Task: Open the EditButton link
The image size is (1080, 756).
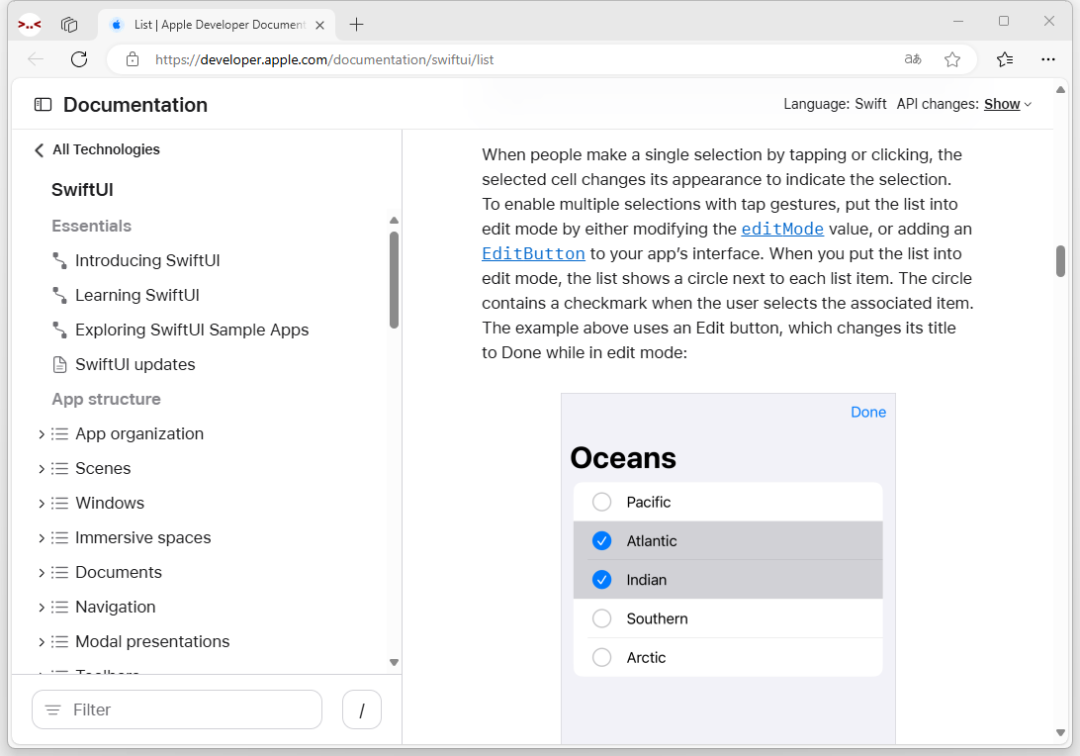Action: pyautogui.click(x=533, y=253)
